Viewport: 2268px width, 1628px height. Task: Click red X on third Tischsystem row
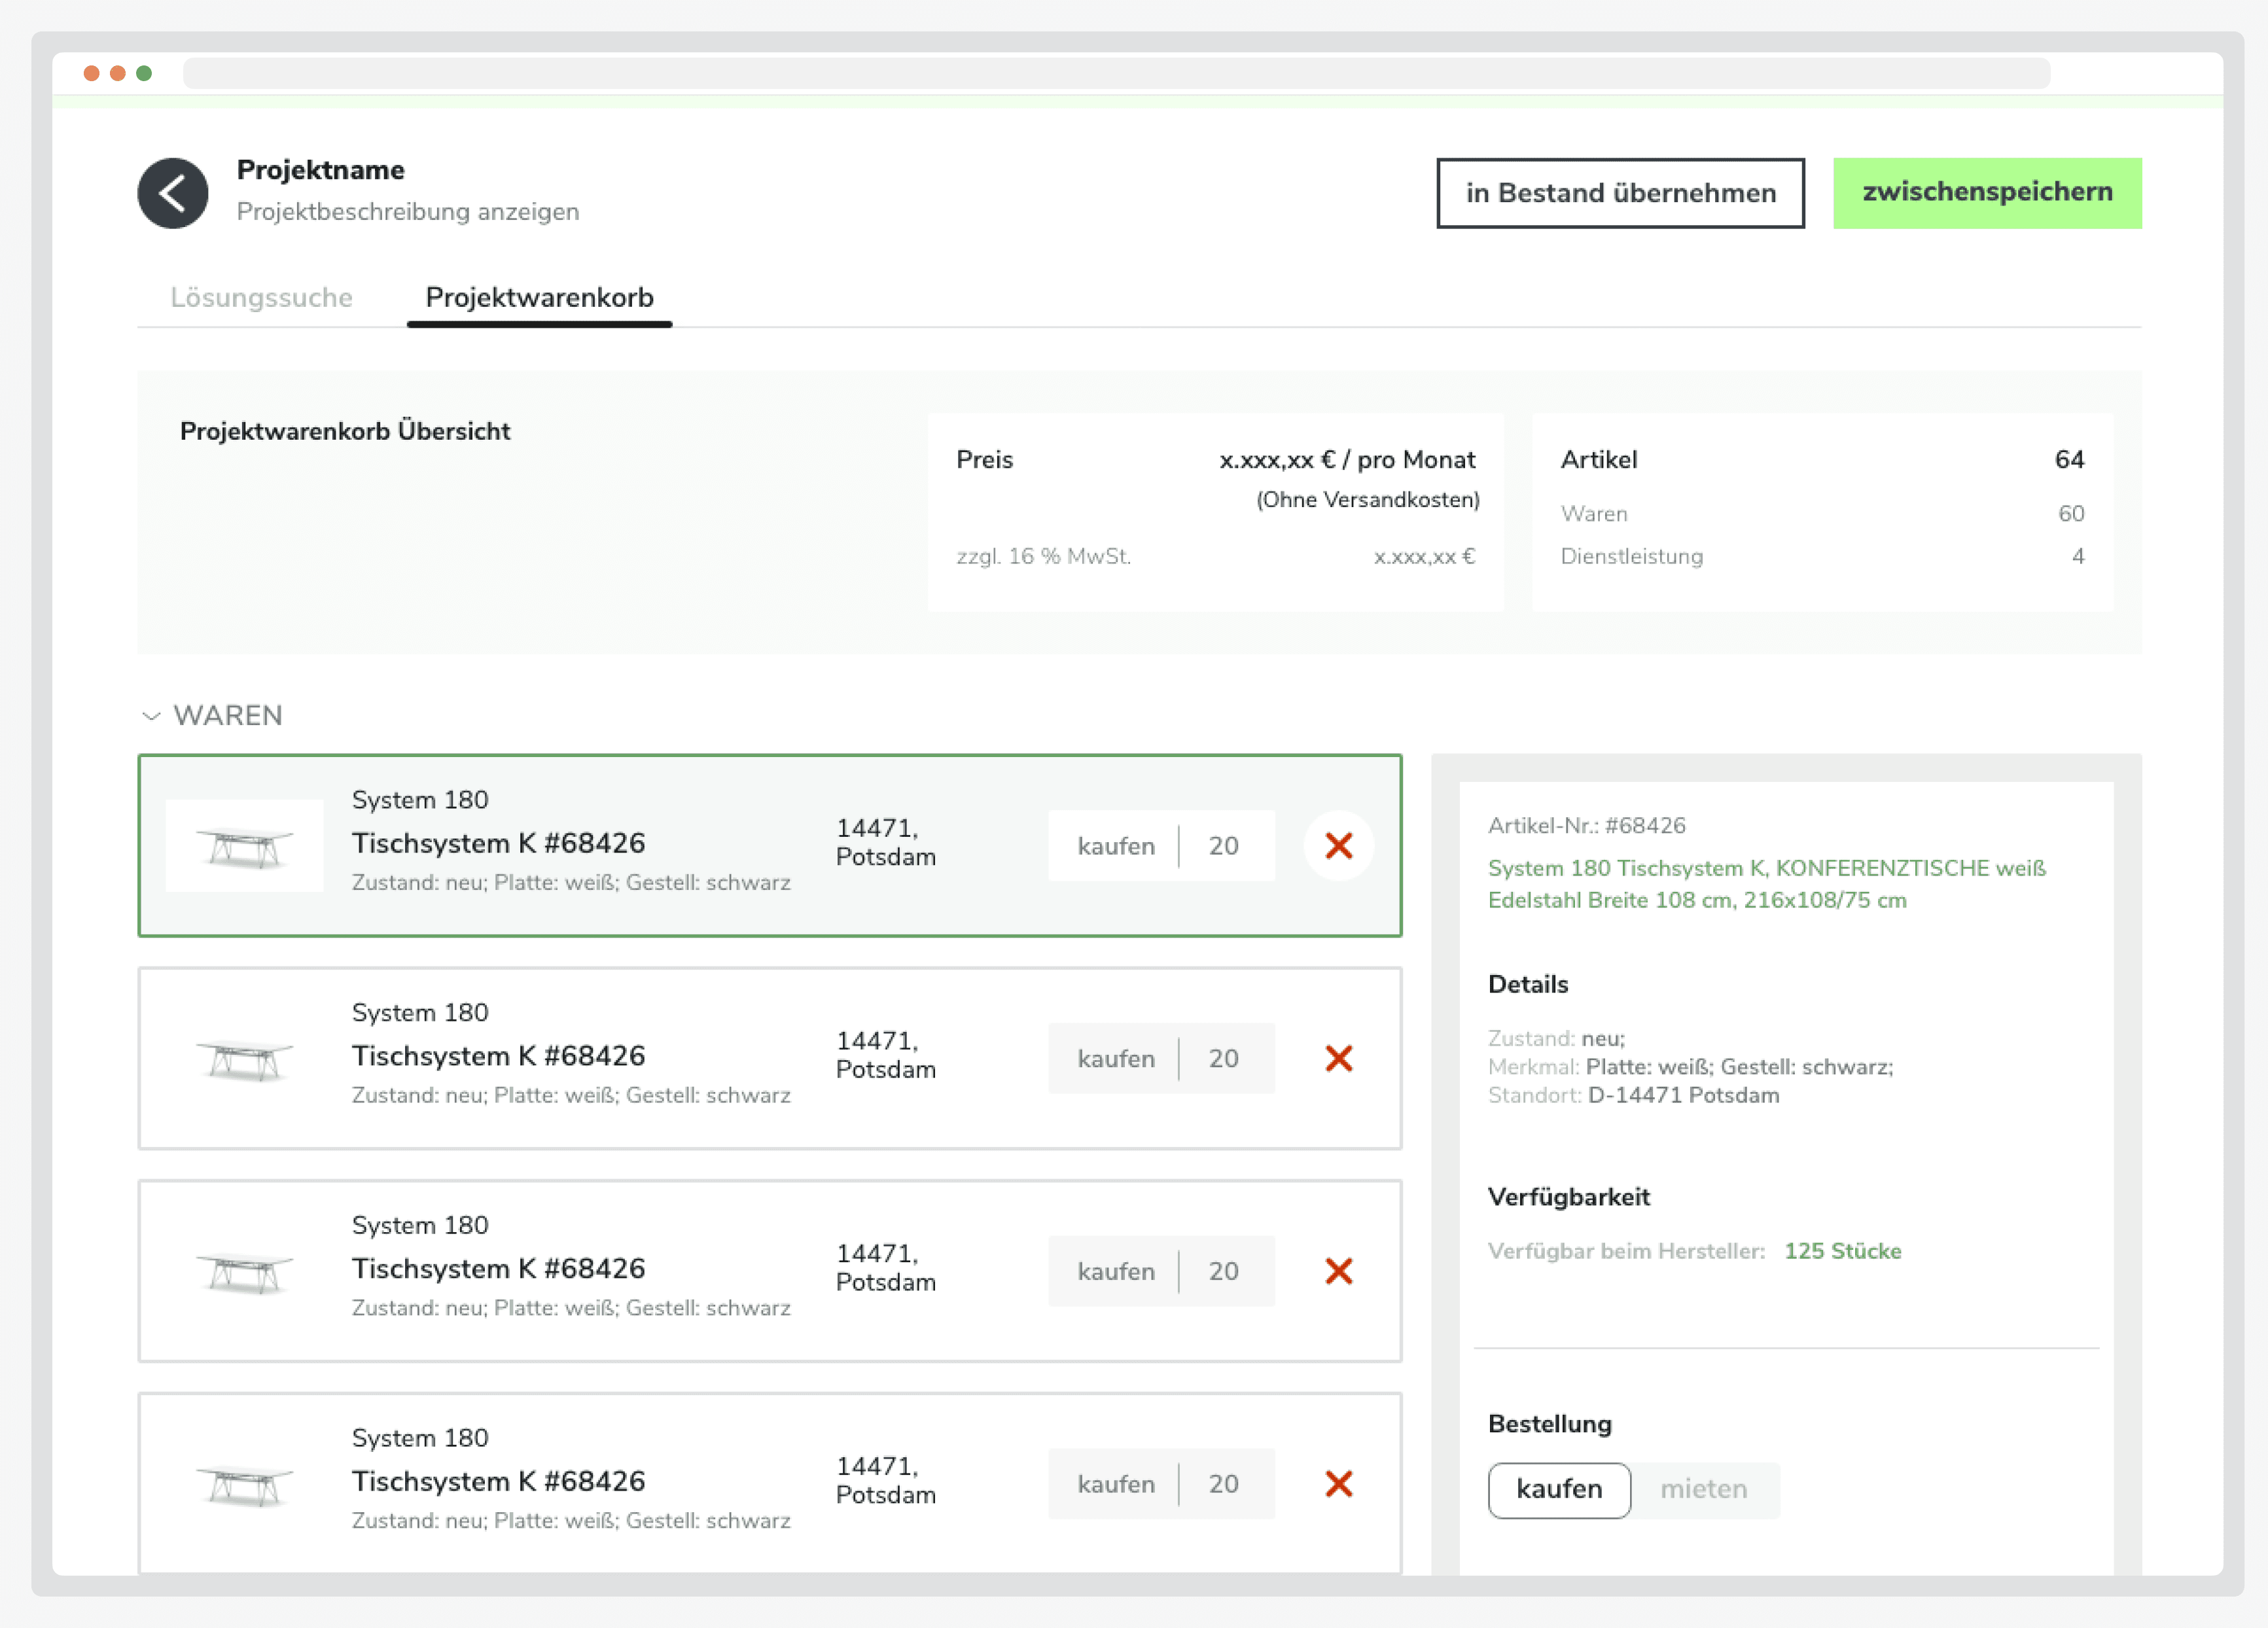(x=1338, y=1271)
